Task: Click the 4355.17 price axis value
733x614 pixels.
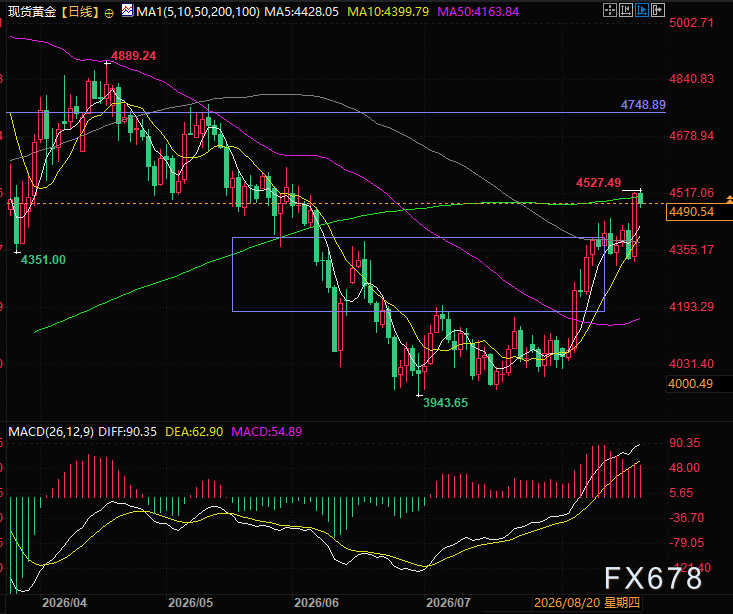Action: coord(691,250)
